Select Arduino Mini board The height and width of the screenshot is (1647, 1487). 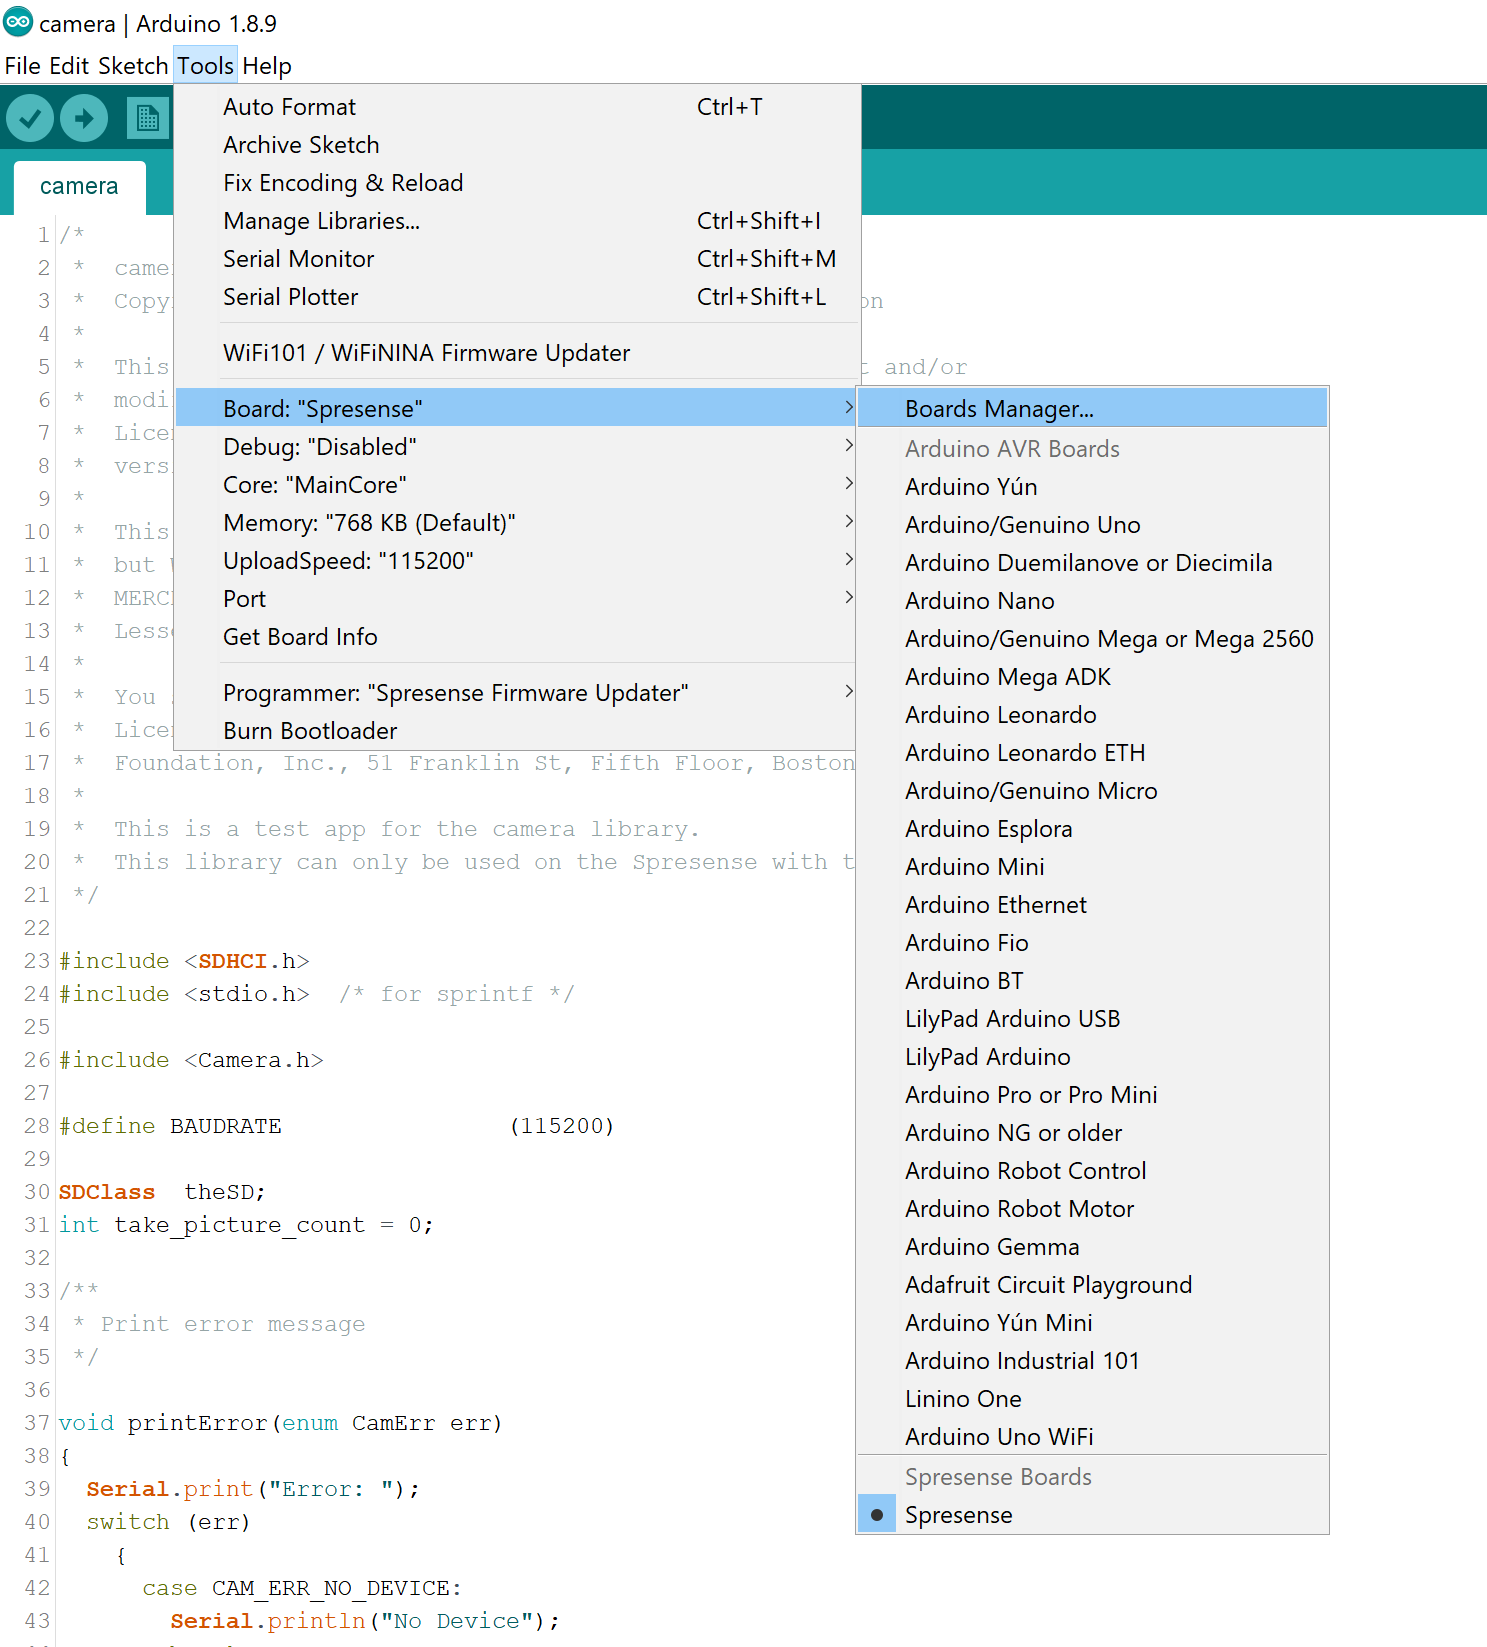coord(1092,866)
